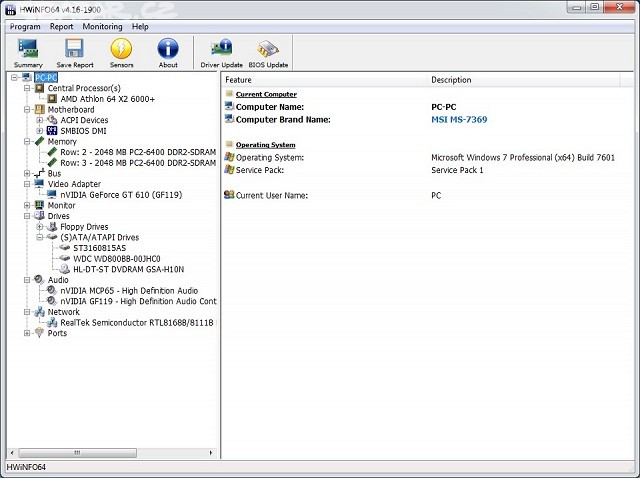The image size is (640, 478).
Task: Expand the Floppy Drives node
Action: pos(40,227)
